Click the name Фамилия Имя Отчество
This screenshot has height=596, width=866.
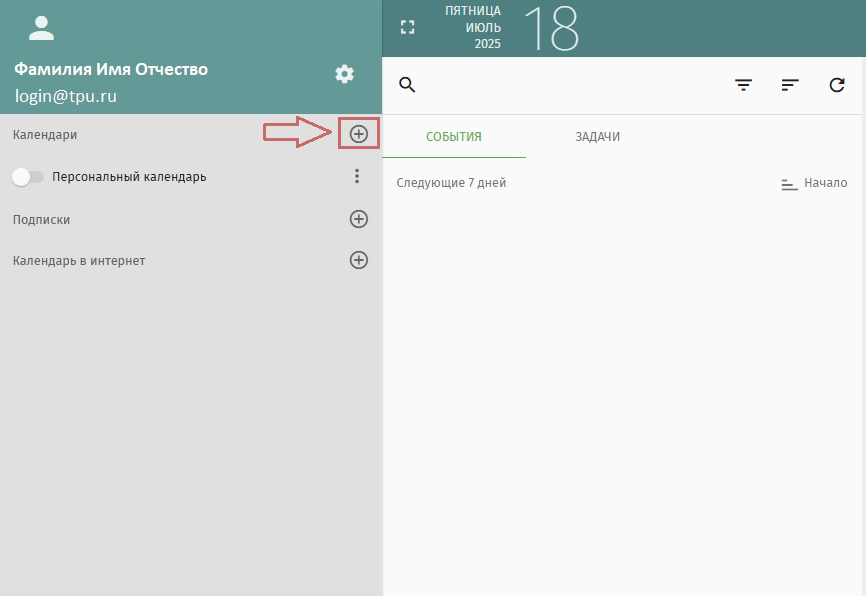click(x=111, y=70)
